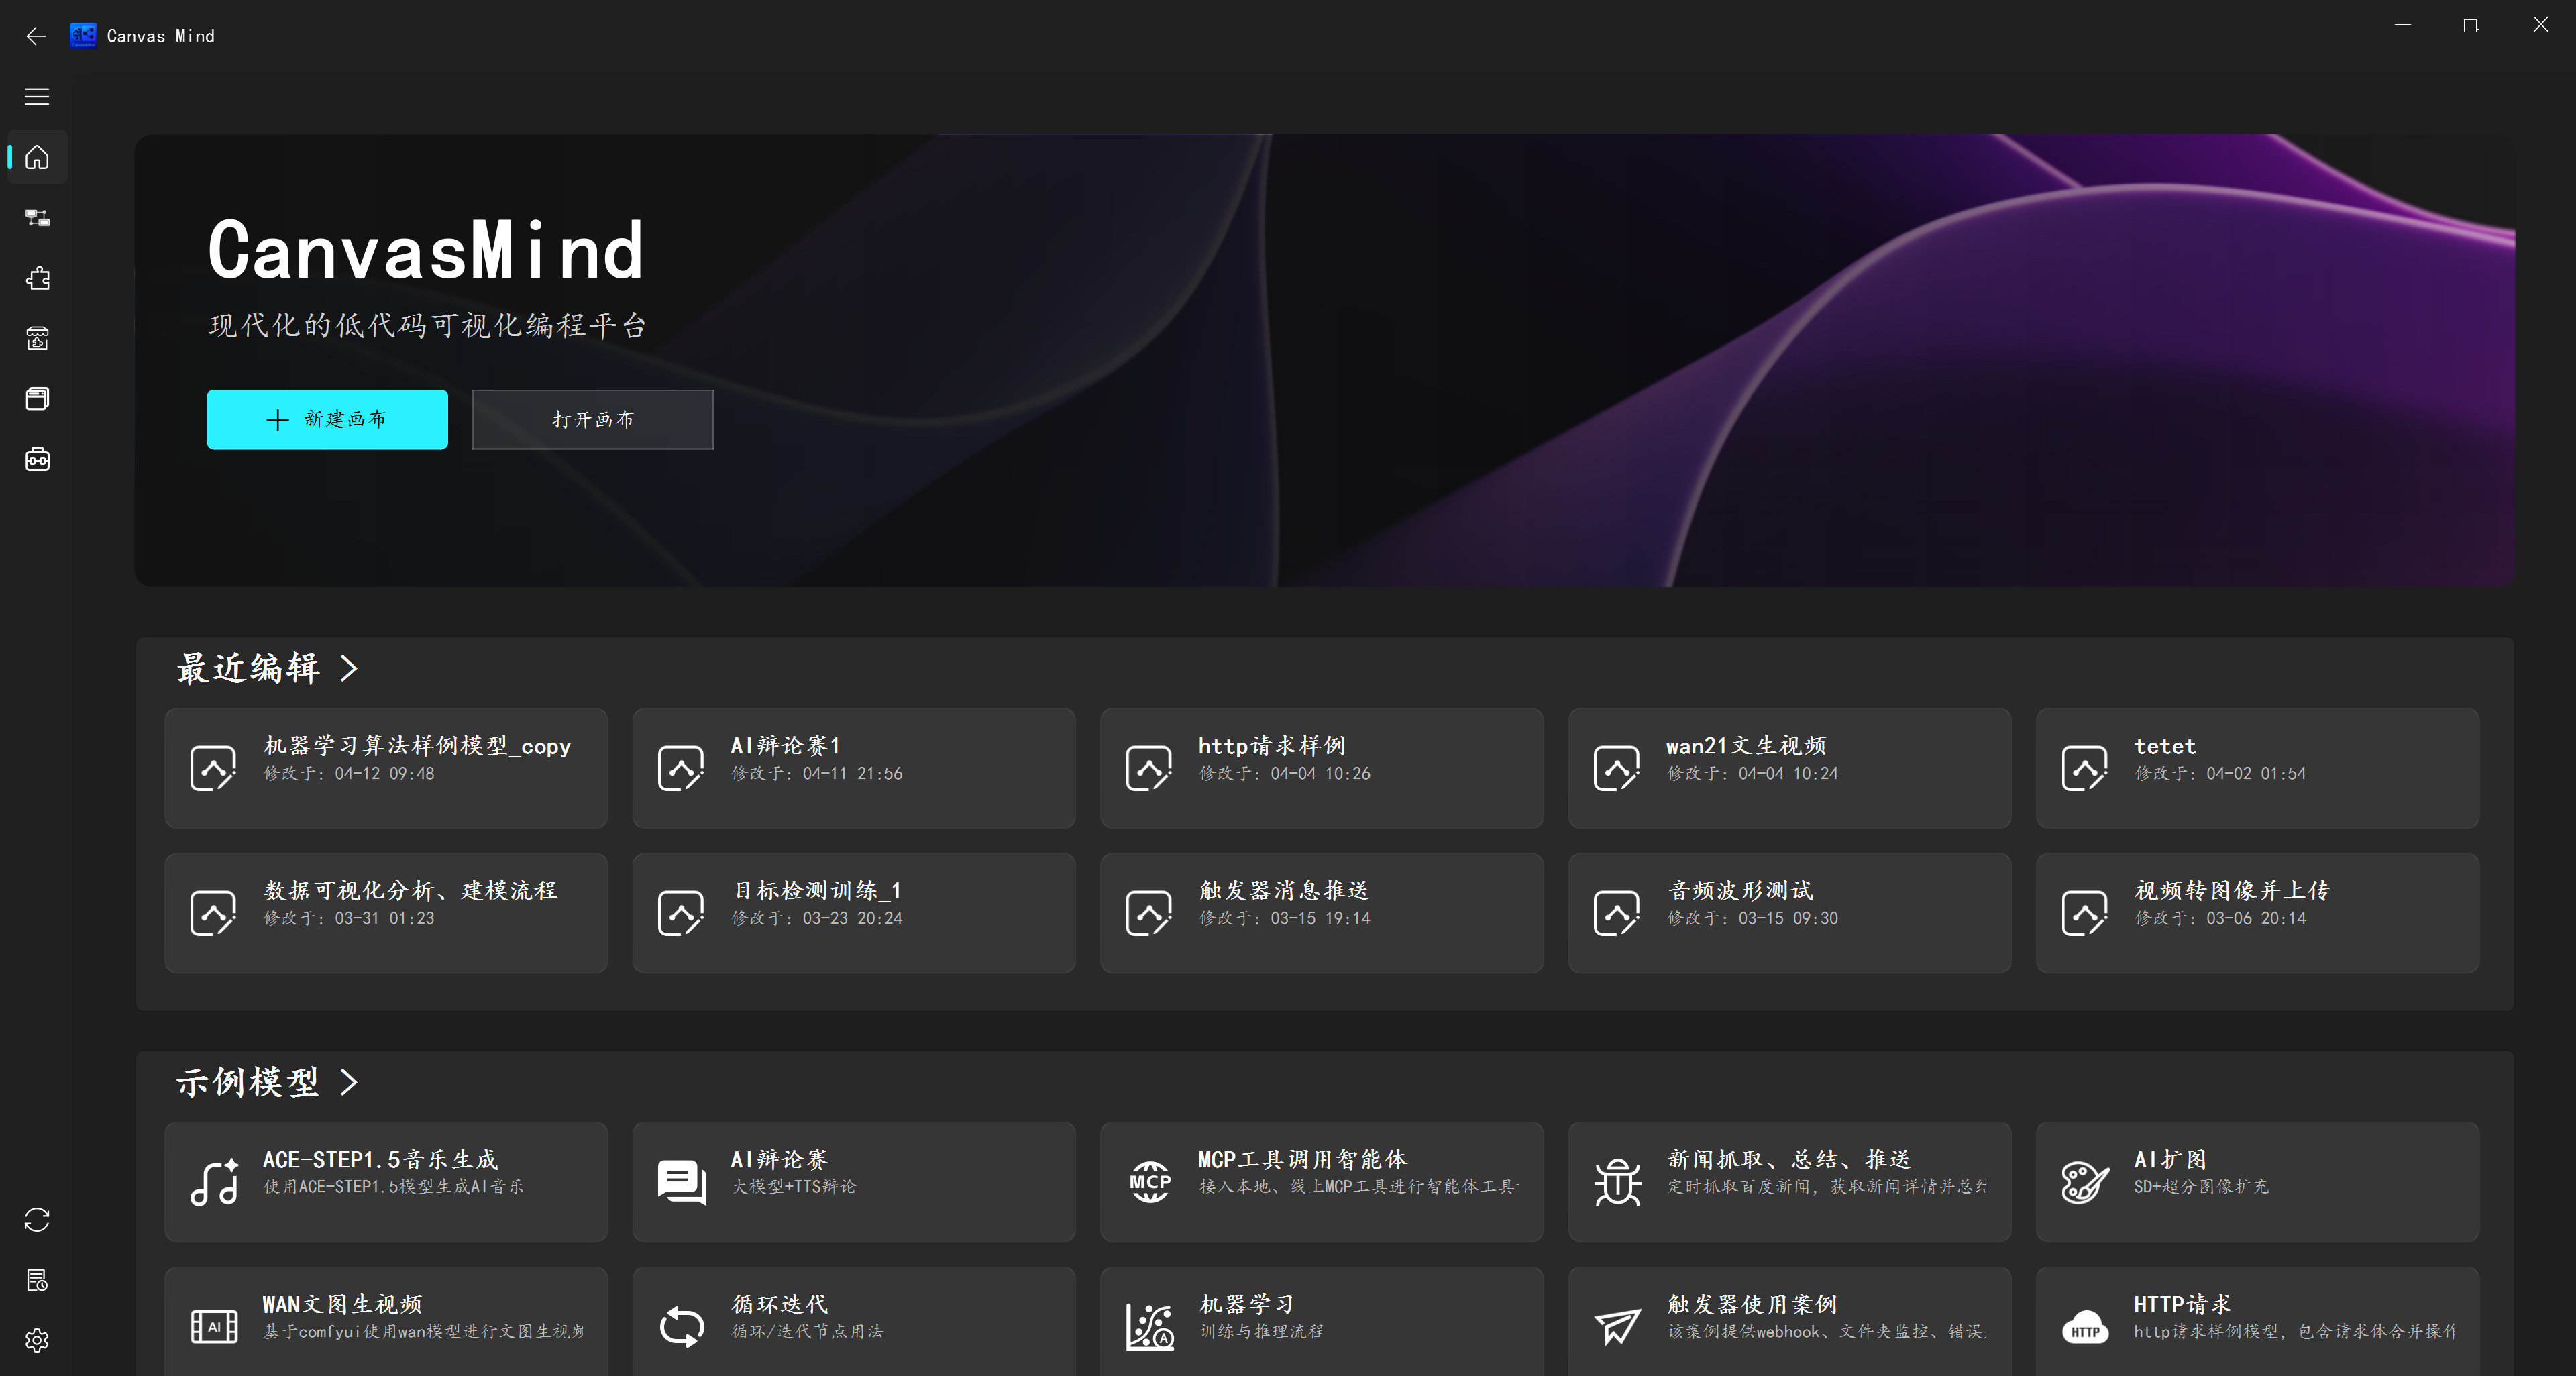Open the robot icon in sidebar
Screen dimensions: 2576x1376
(37, 459)
